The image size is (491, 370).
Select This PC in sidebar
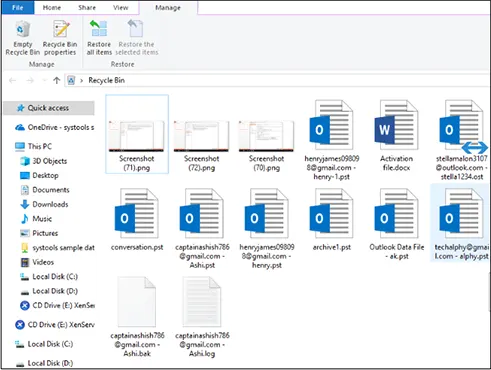(33, 146)
